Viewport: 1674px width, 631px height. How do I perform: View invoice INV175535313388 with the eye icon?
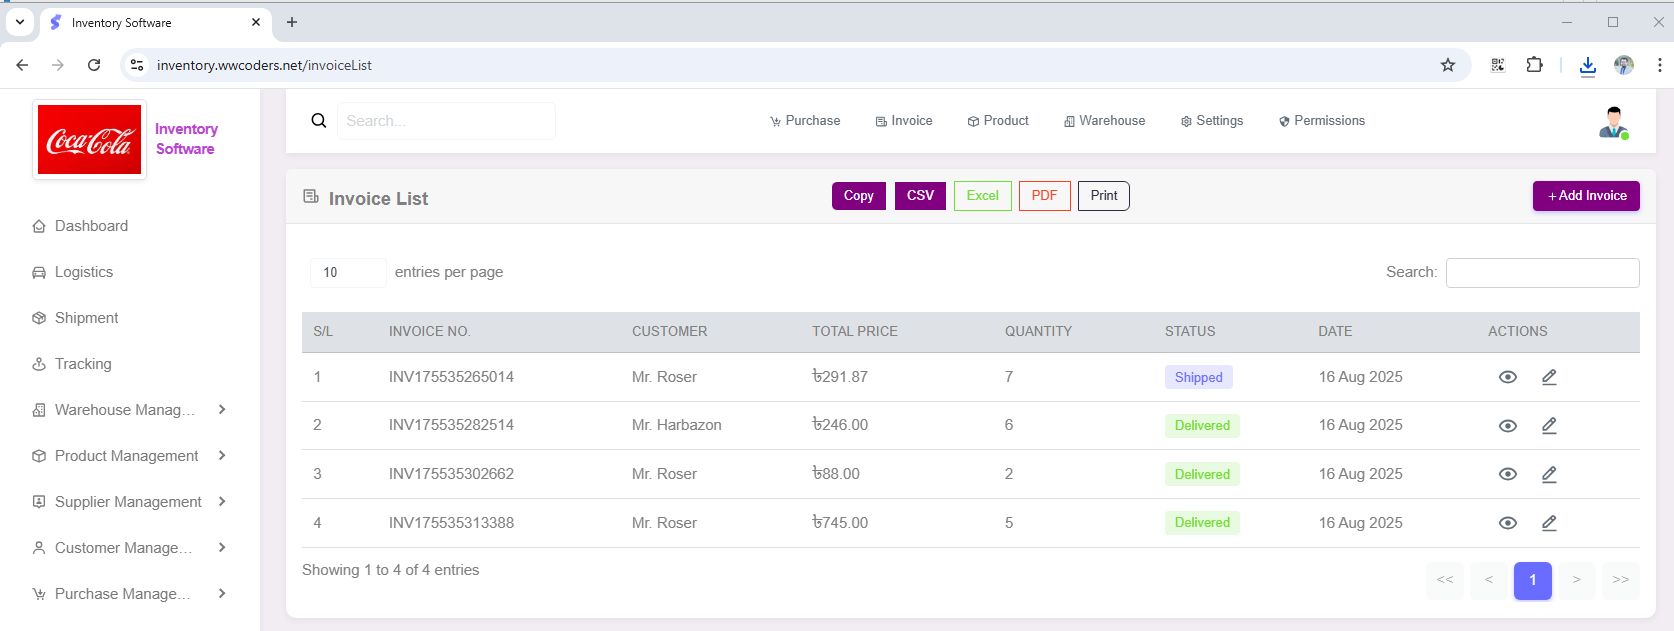(x=1507, y=523)
